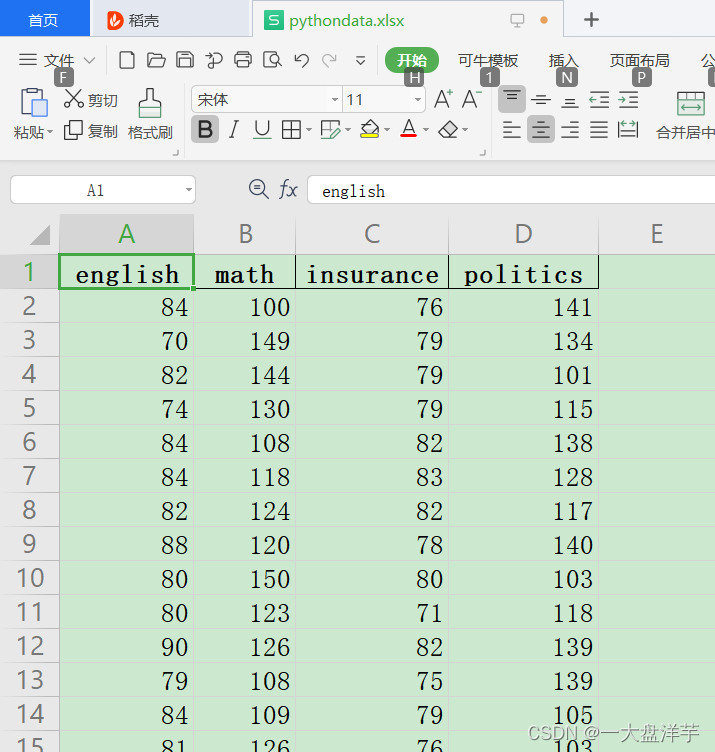
Task: Select the math value 149 cell
Action: [x=245, y=341]
